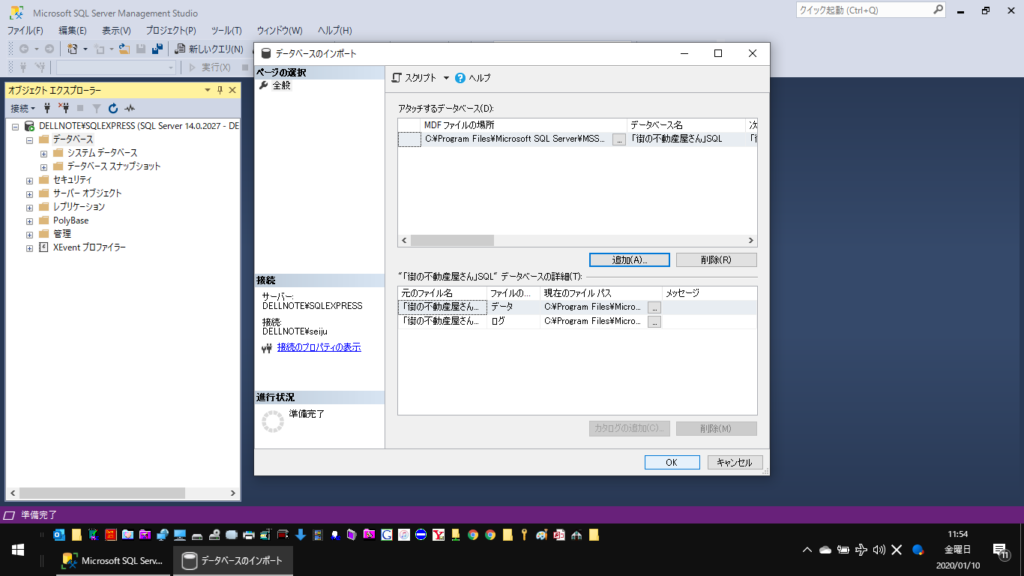The width and height of the screenshot is (1024, 576).
Task: Browse path for the データ file row
Action: pos(654,308)
